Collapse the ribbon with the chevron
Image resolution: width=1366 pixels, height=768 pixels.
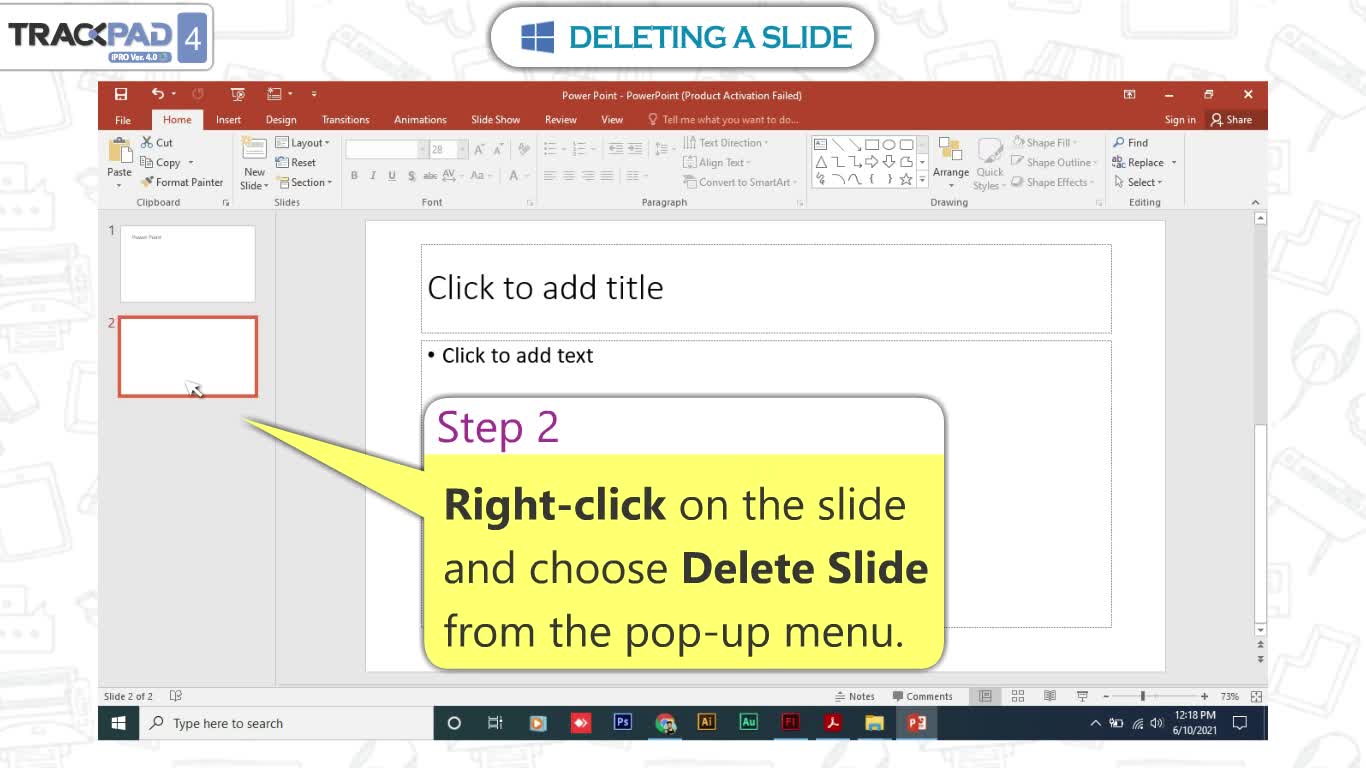pyautogui.click(x=1256, y=203)
